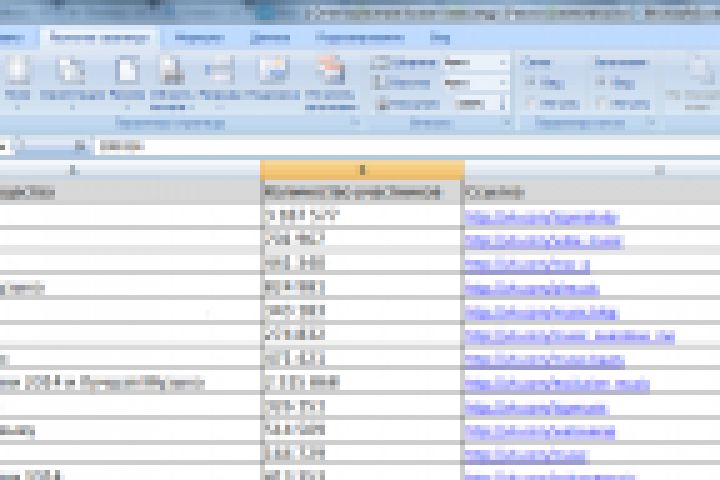Viewport: 720px width, 480px height.
Task: Open the hyperlink in the first data row
Action: 542,218
